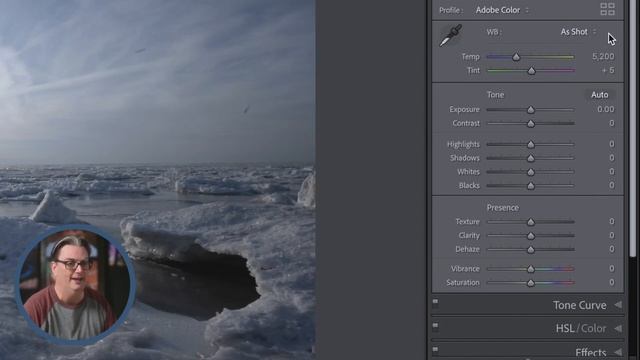This screenshot has width=640, height=360.
Task: Select the Blacks value field
Action: [x=611, y=186]
